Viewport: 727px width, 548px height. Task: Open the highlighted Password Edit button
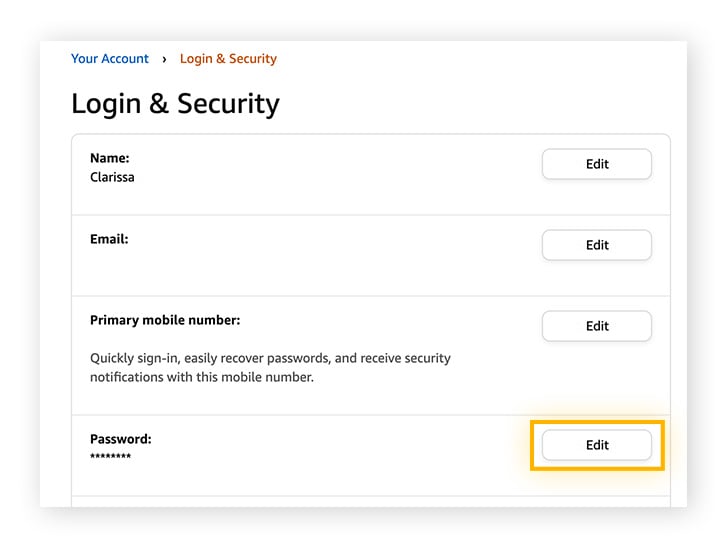tap(597, 445)
